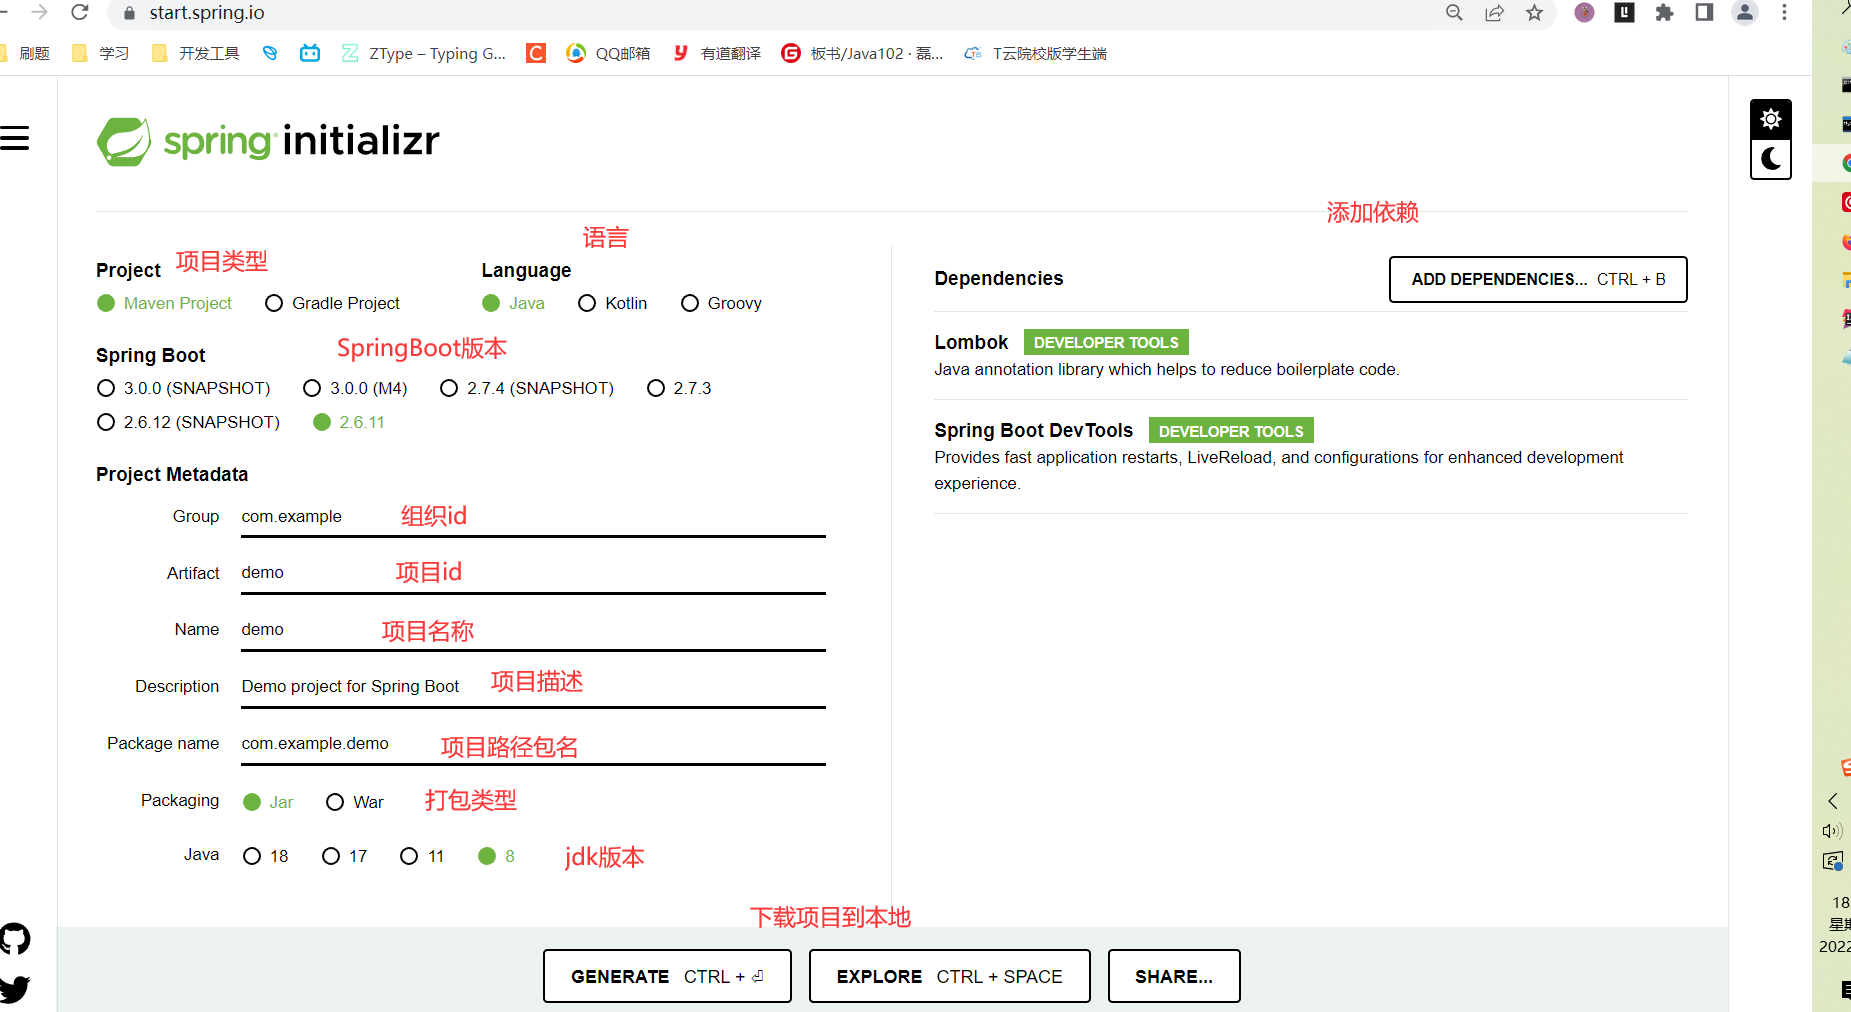Select Spring Boot 3.0.0 (M4)
This screenshot has height=1012, width=1851.
point(355,388)
